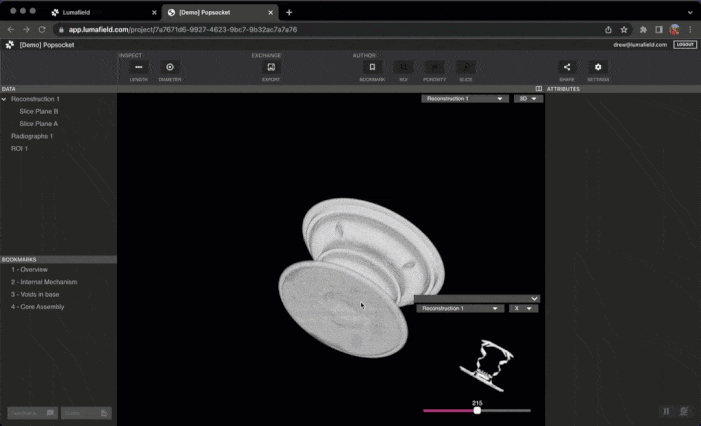The height and width of the screenshot is (426, 701).
Task: Open the 3D view mode dropdown
Action: [x=528, y=98]
